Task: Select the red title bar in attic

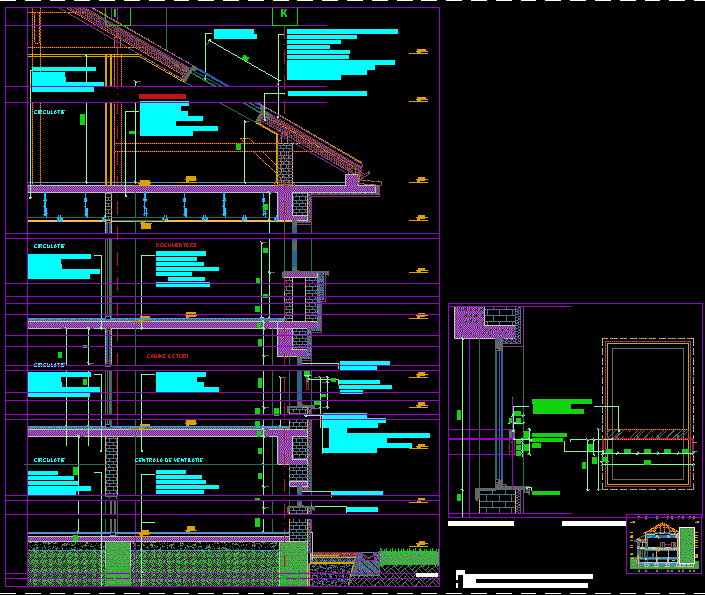Action: 162,97
